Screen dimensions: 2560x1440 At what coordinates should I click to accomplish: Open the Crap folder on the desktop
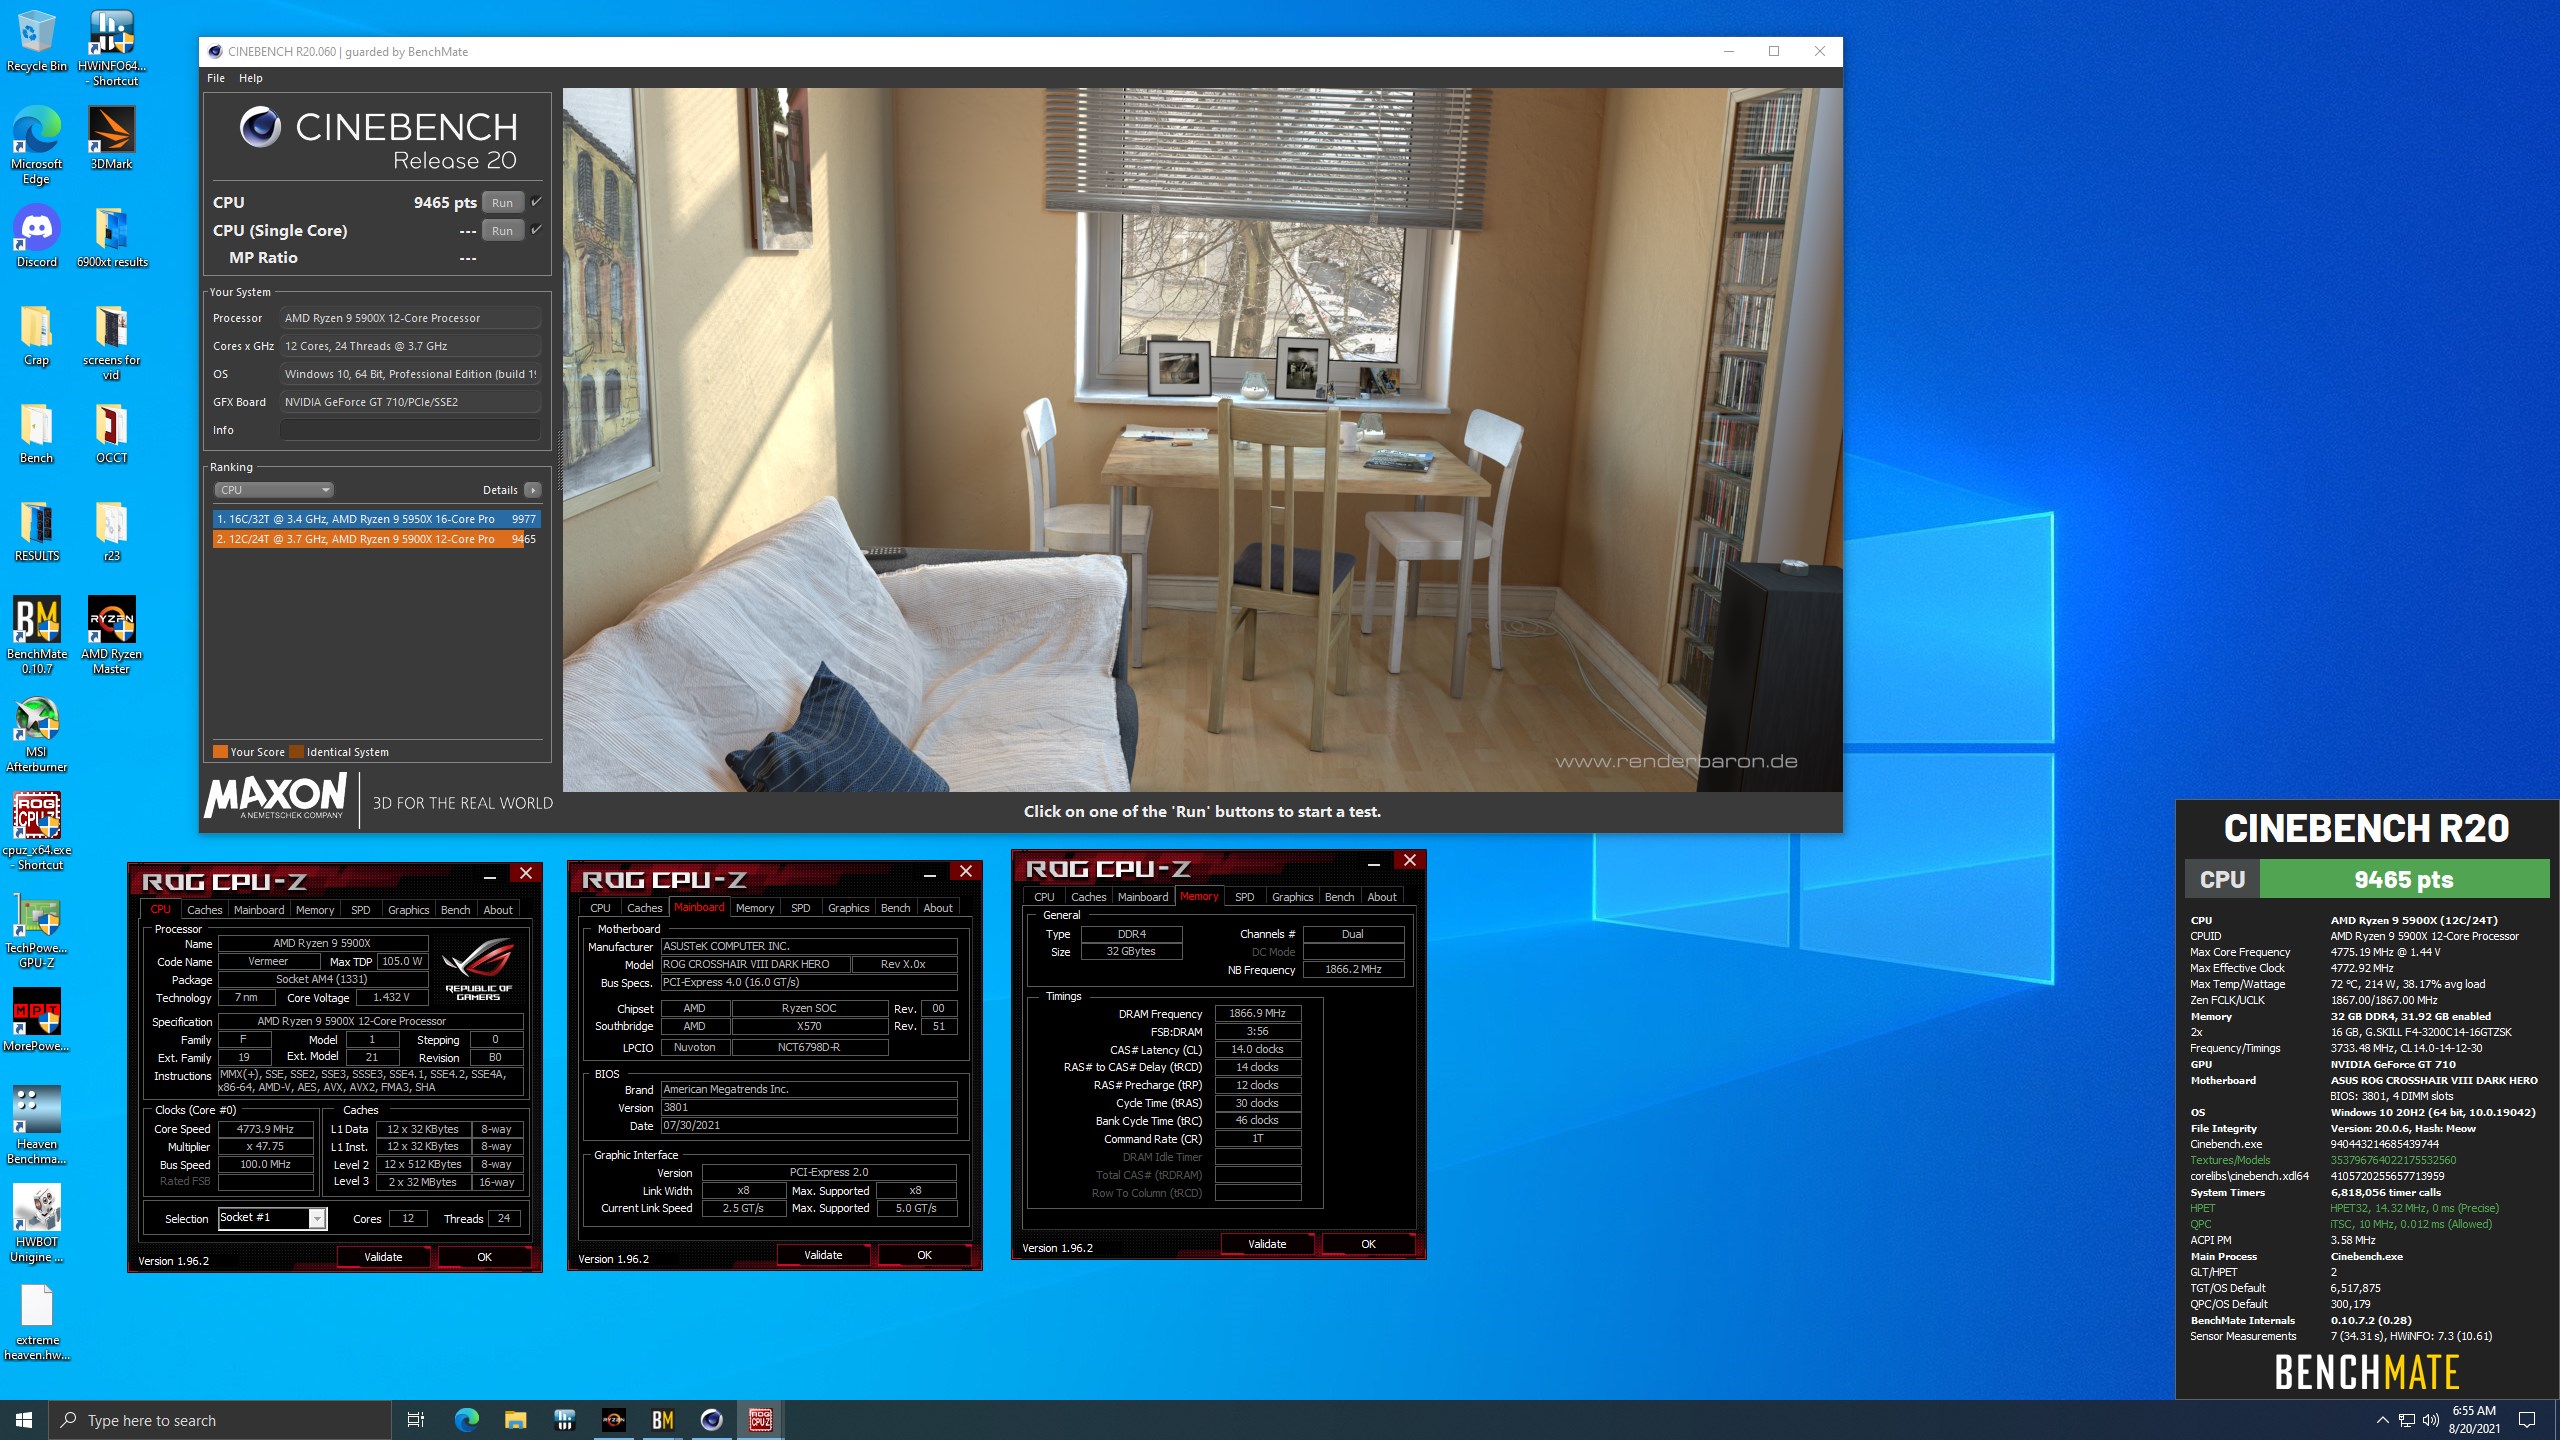(36, 334)
